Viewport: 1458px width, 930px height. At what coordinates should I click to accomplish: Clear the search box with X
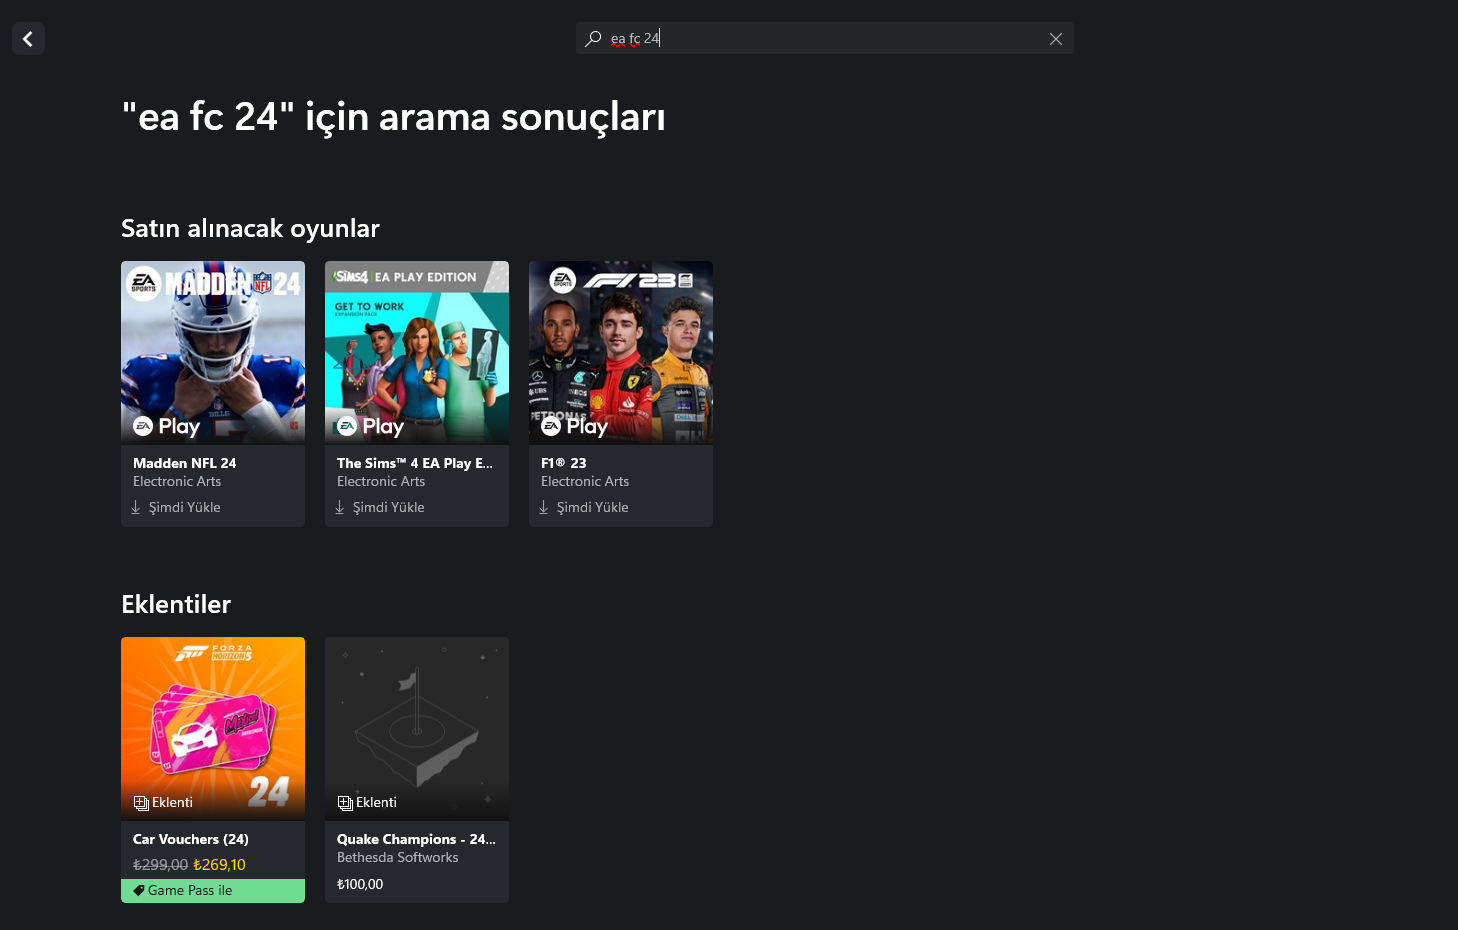(1056, 39)
